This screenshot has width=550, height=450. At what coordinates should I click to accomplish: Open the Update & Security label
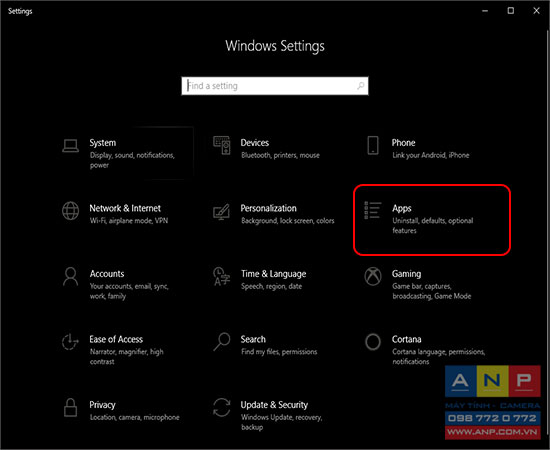(274, 405)
